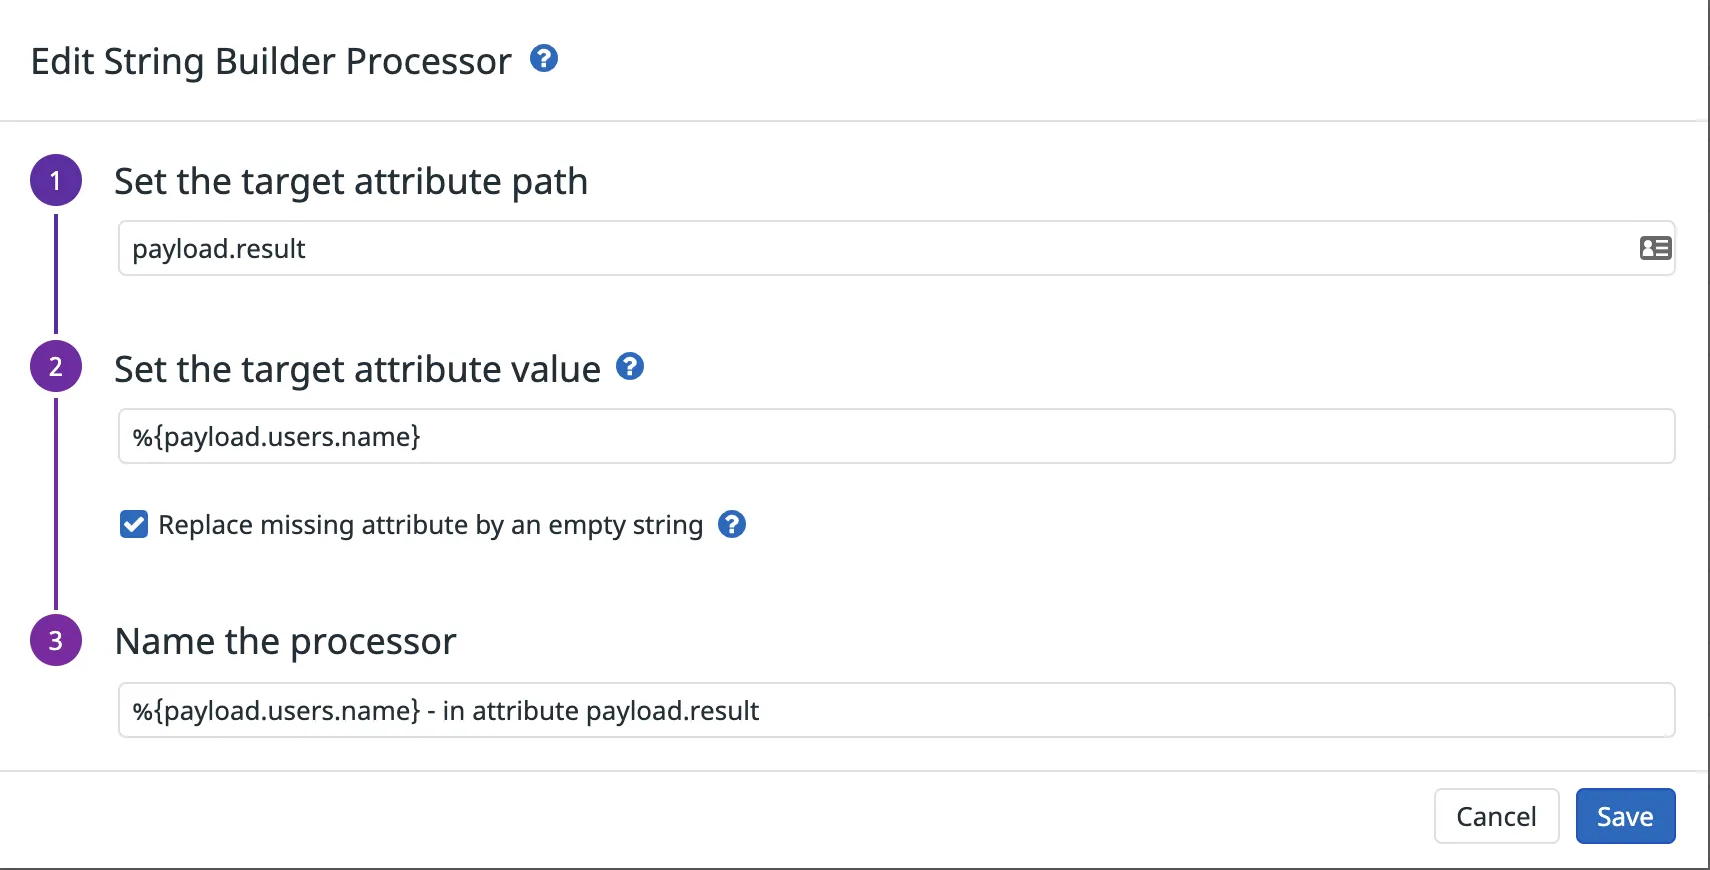Save the String Builder Processor
The height and width of the screenshot is (870, 1710).
pyautogui.click(x=1625, y=817)
